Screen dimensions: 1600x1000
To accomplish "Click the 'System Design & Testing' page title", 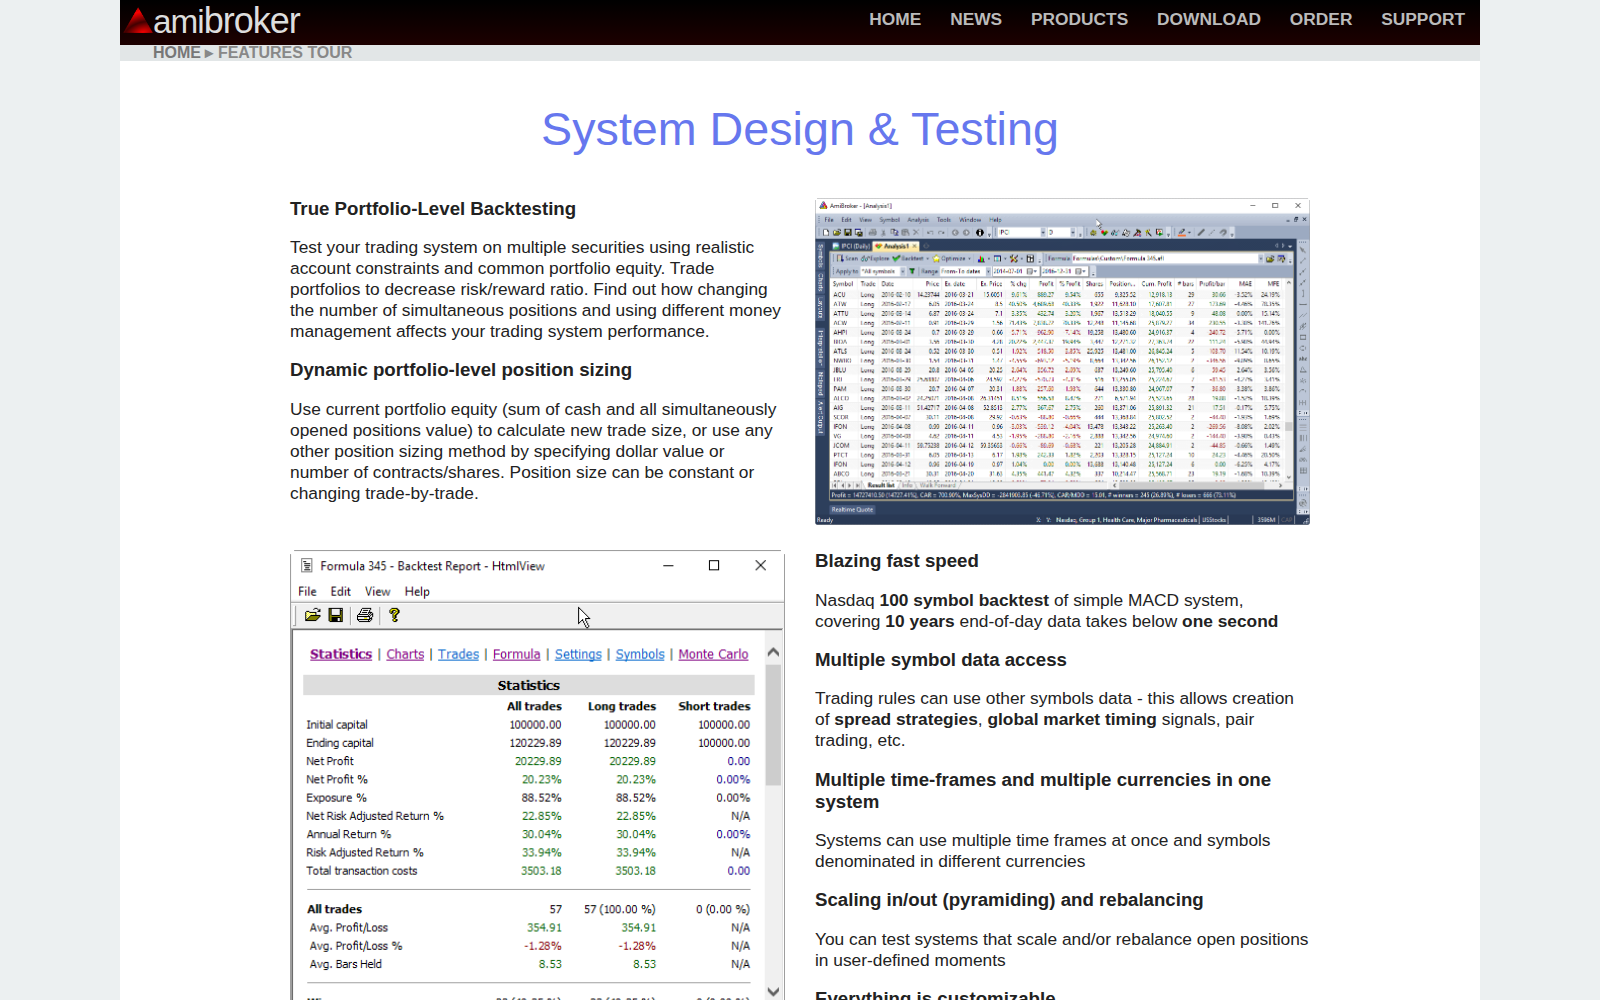I will pyautogui.click(x=800, y=130).
